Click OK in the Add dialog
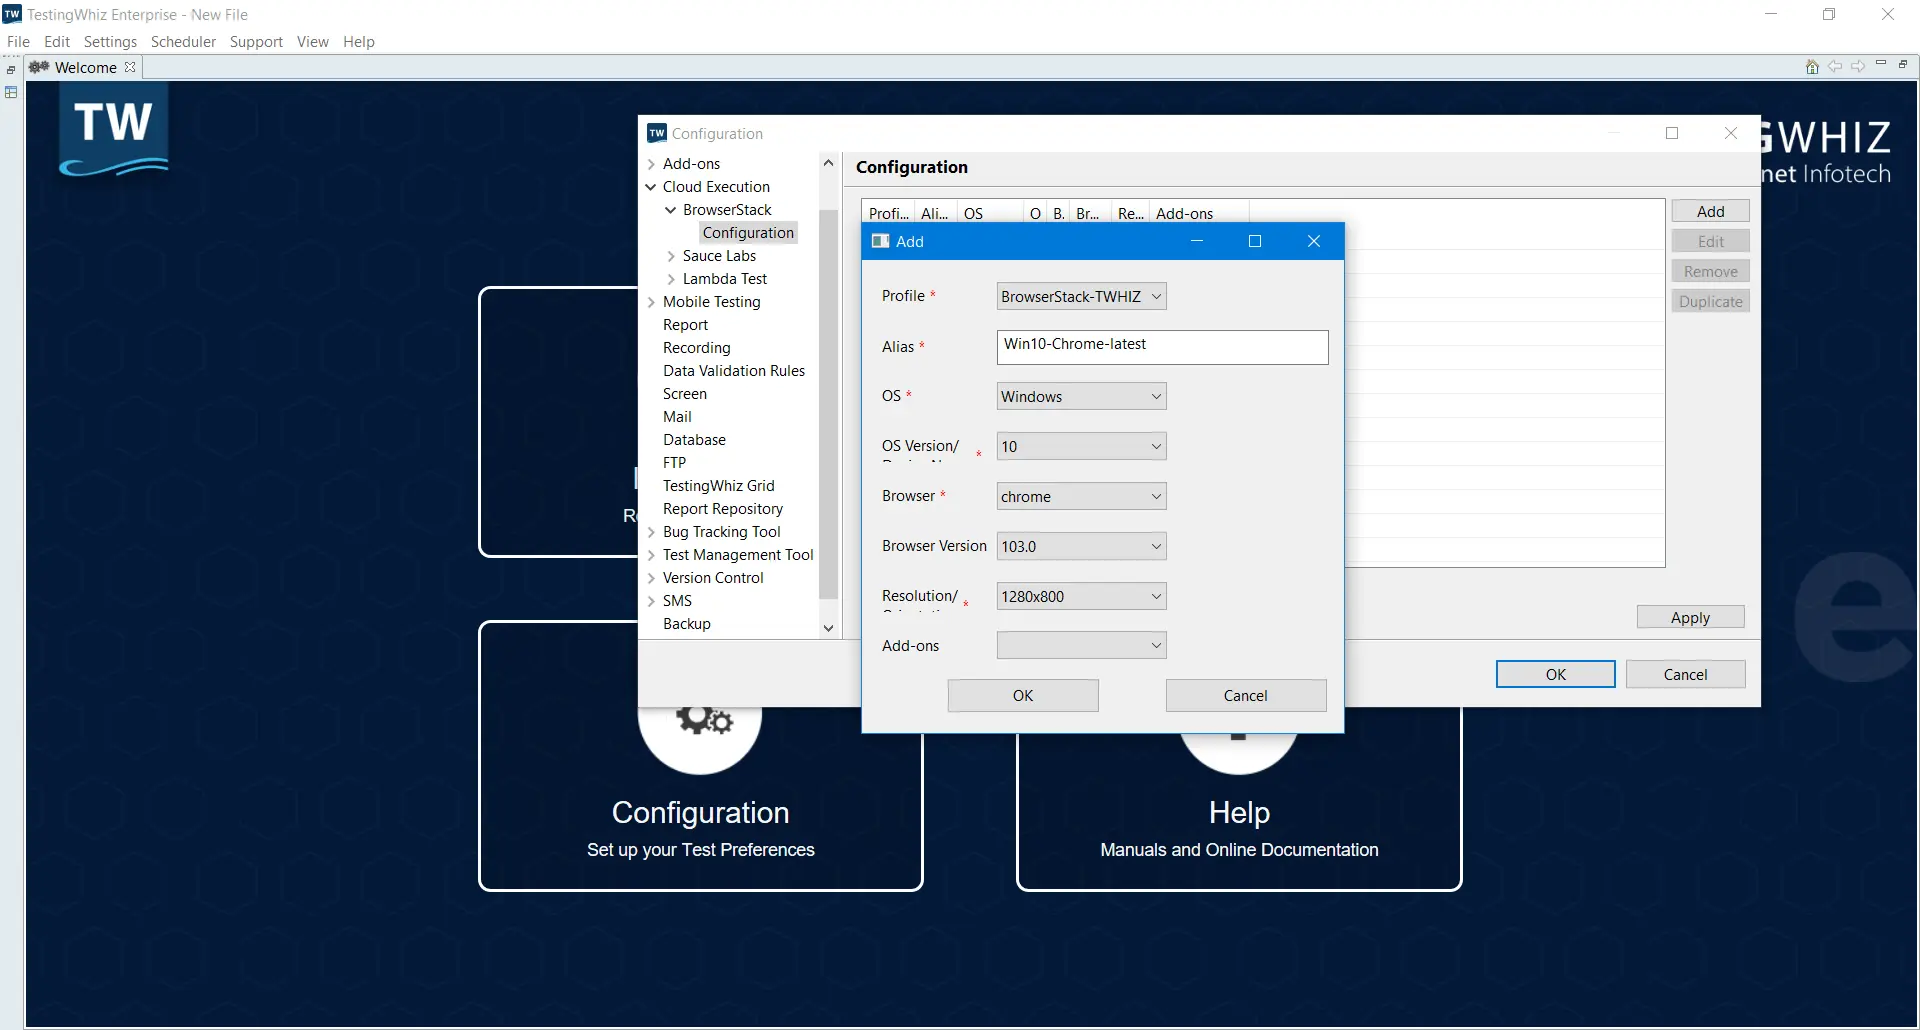This screenshot has height=1030, width=1920. point(1022,696)
